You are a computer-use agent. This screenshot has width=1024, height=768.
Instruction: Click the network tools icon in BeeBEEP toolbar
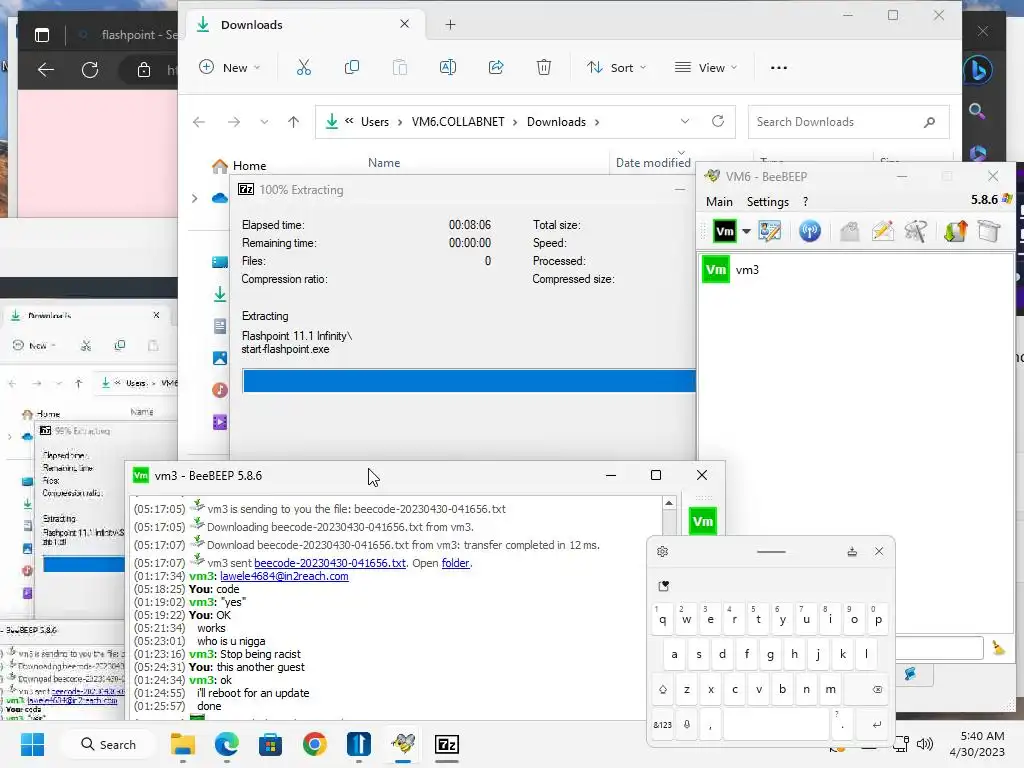(916, 231)
